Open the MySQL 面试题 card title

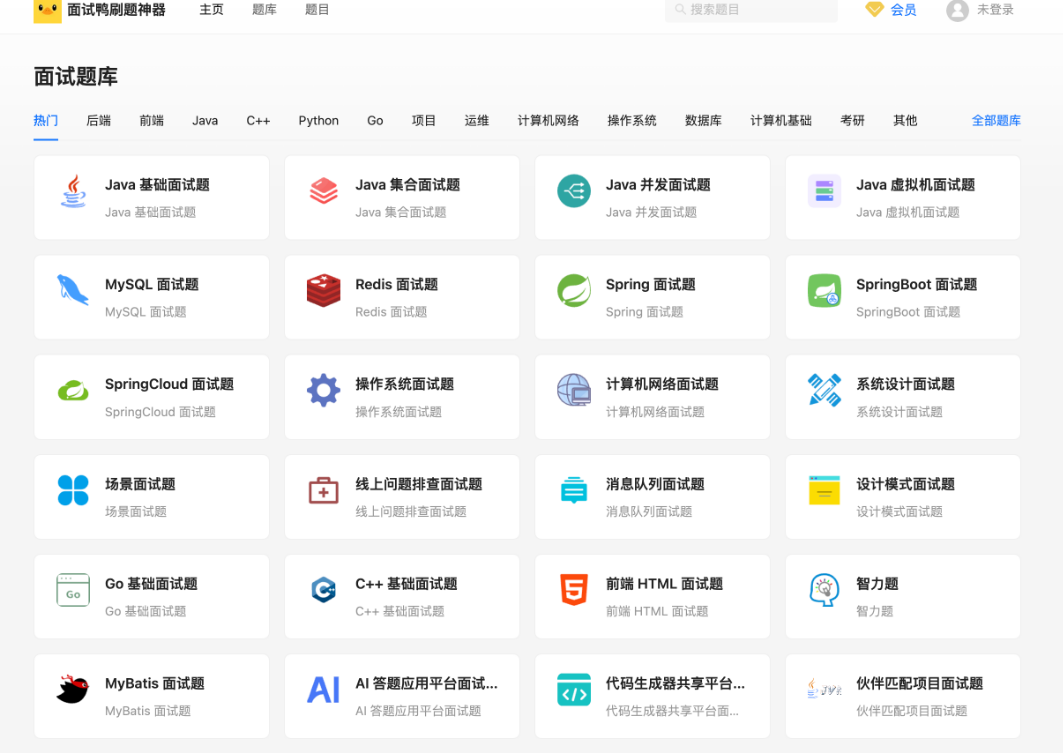tap(152, 284)
